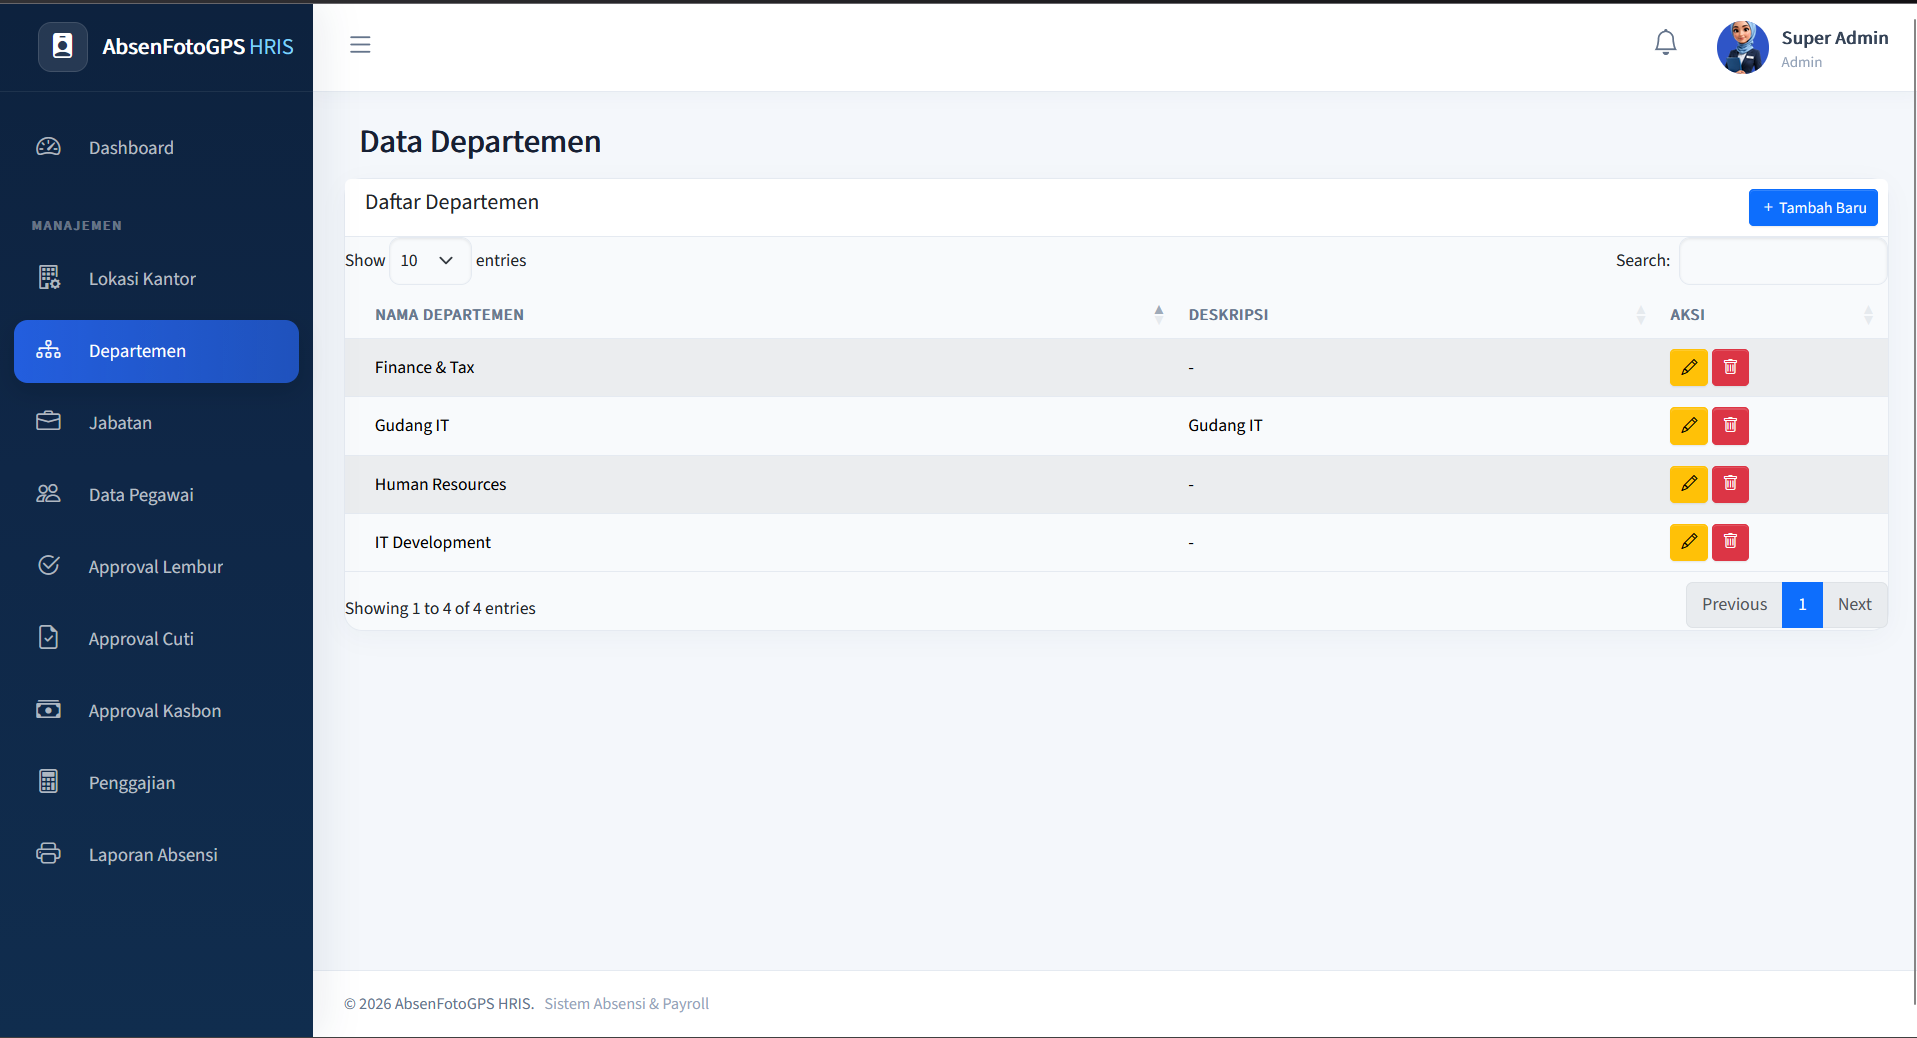
Task: Click the Finance & Tax cell
Action: click(x=759, y=368)
